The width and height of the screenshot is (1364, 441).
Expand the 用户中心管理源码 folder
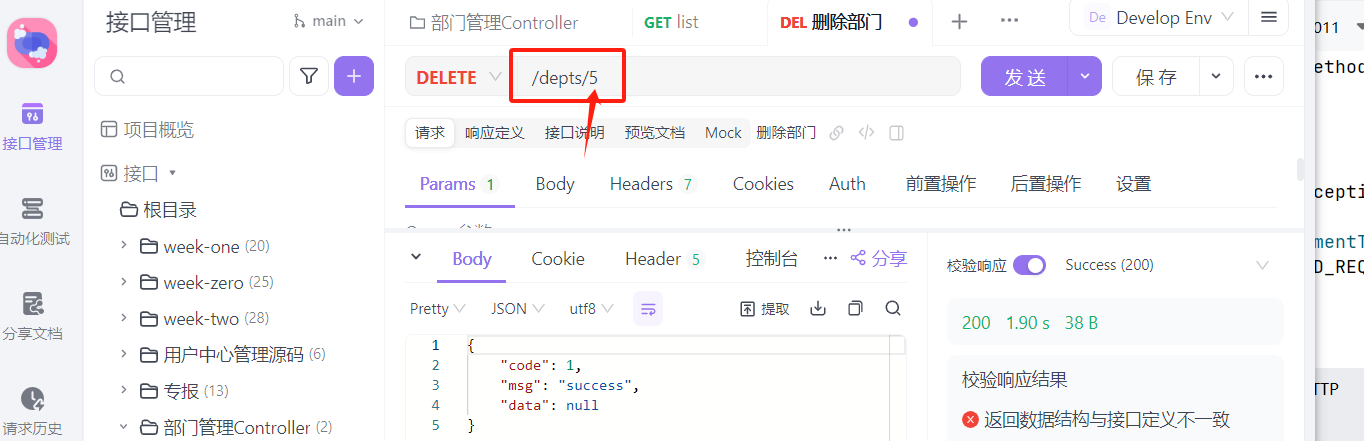click(x=123, y=354)
